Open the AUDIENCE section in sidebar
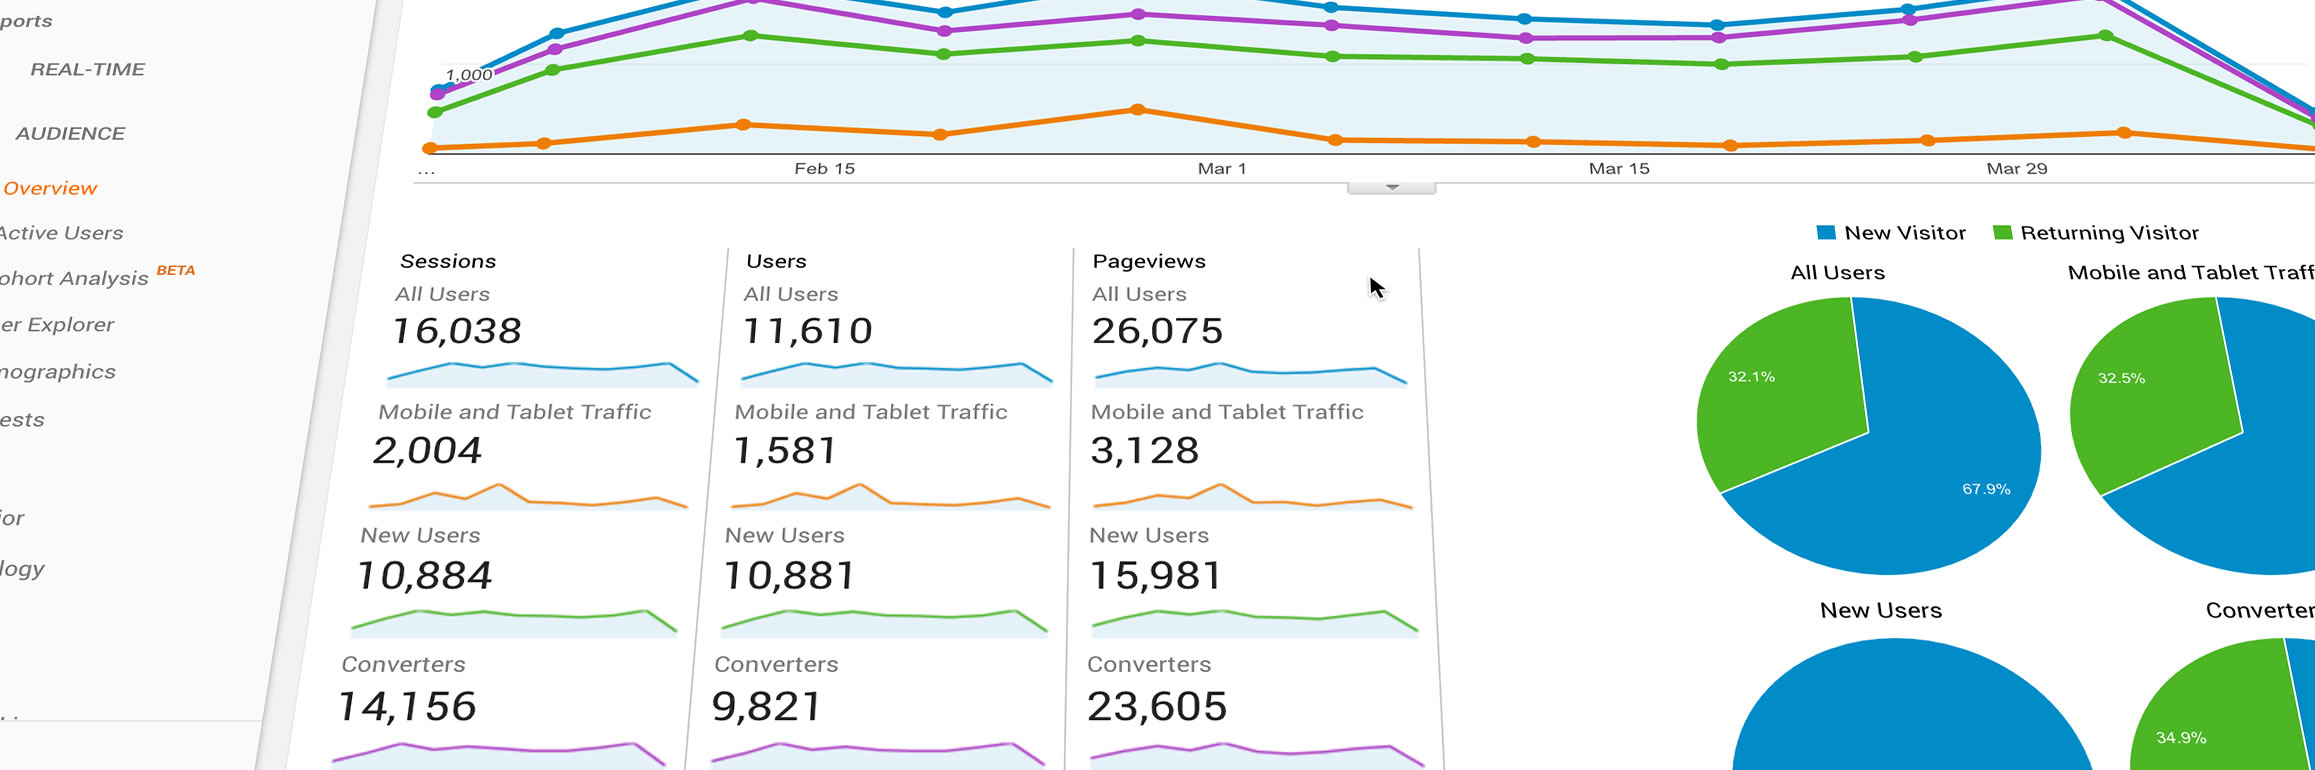 click(x=70, y=133)
